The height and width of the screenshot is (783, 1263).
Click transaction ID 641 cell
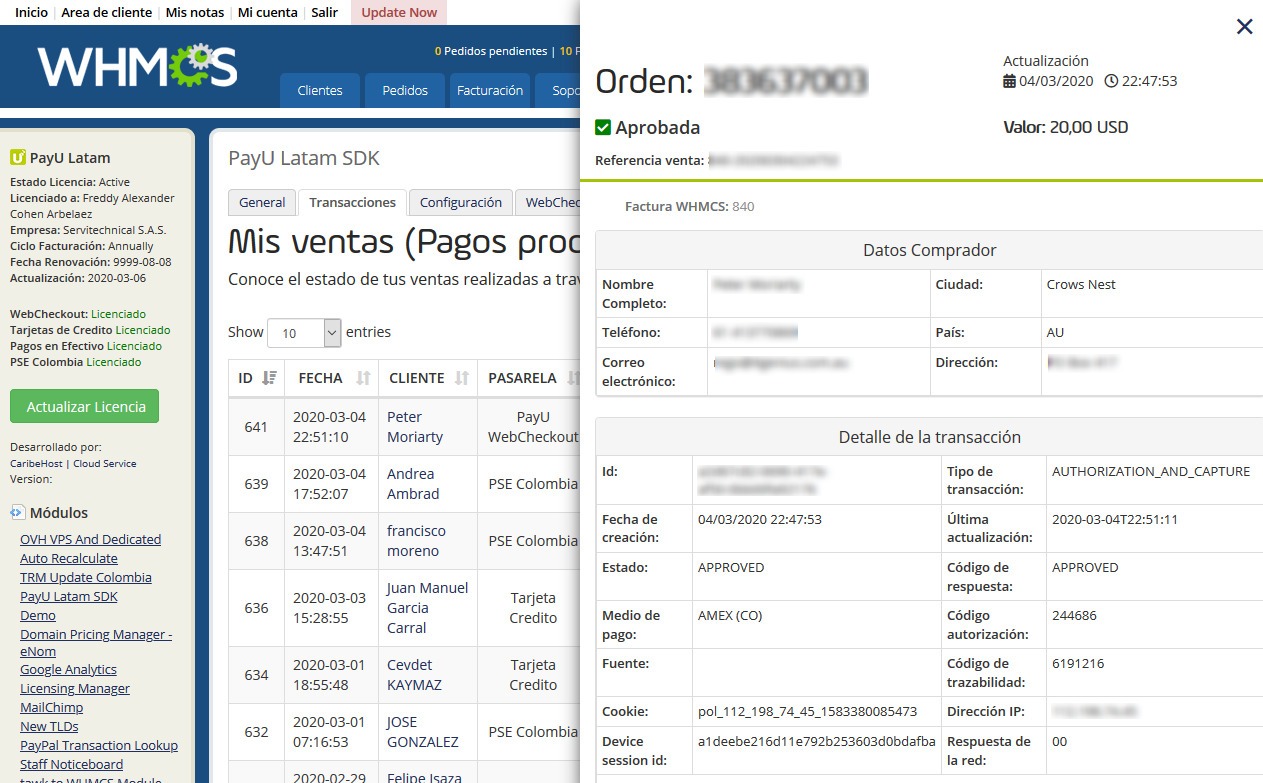tap(256, 427)
